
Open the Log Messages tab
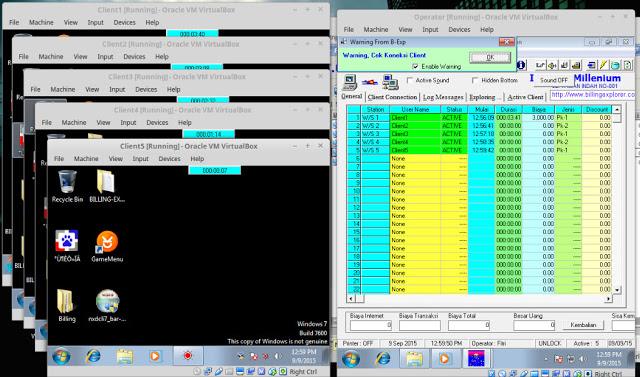pos(443,97)
